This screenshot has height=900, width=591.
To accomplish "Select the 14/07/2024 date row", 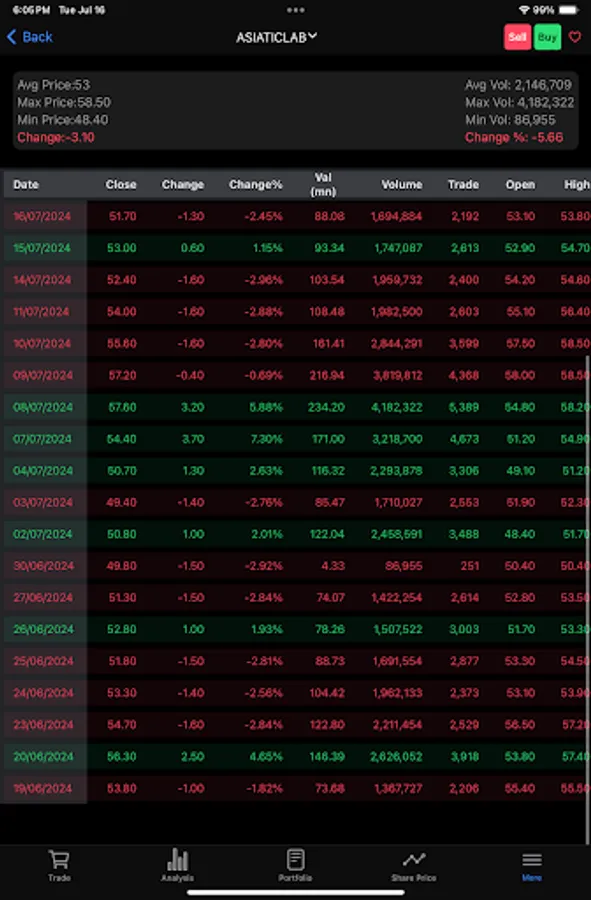I will point(296,280).
